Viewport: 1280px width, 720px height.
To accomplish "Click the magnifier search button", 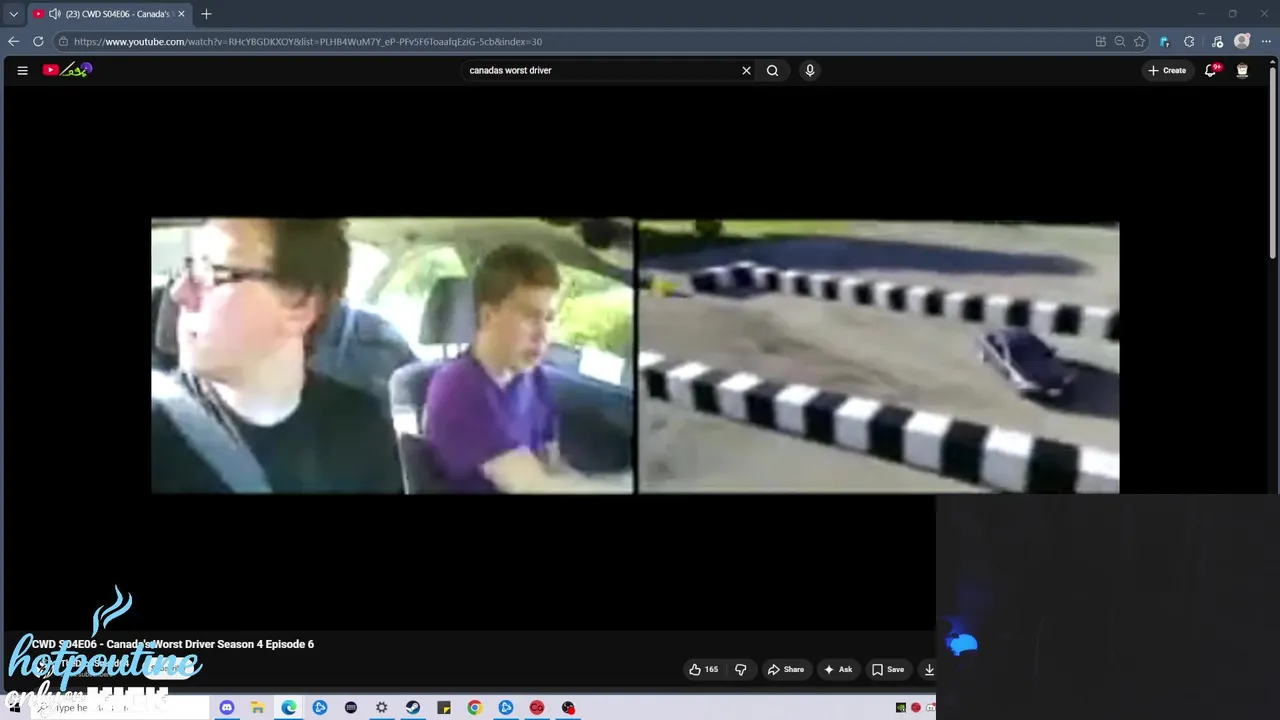I will pyautogui.click(x=772, y=70).
